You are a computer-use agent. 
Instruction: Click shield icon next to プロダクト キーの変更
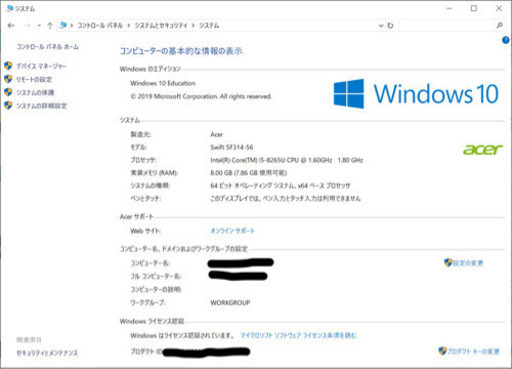pyautogui.click(x=442, y=351)
